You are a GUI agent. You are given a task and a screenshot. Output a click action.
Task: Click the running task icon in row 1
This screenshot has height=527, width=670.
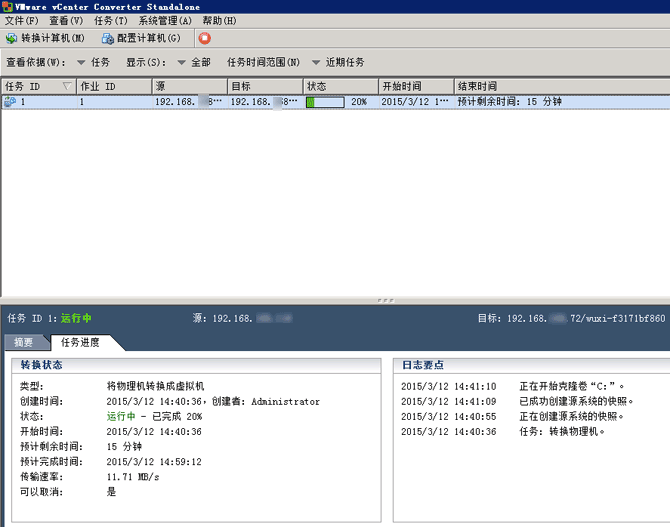(x=10, y=102)
